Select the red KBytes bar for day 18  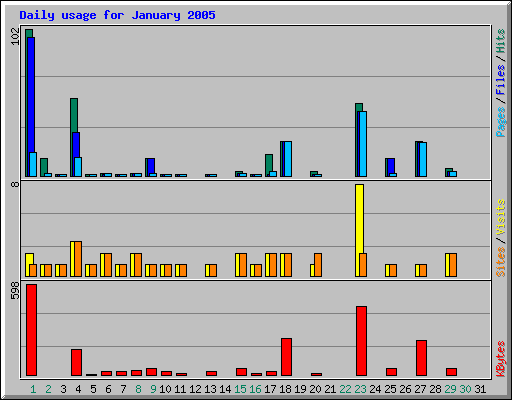point(286,357)
